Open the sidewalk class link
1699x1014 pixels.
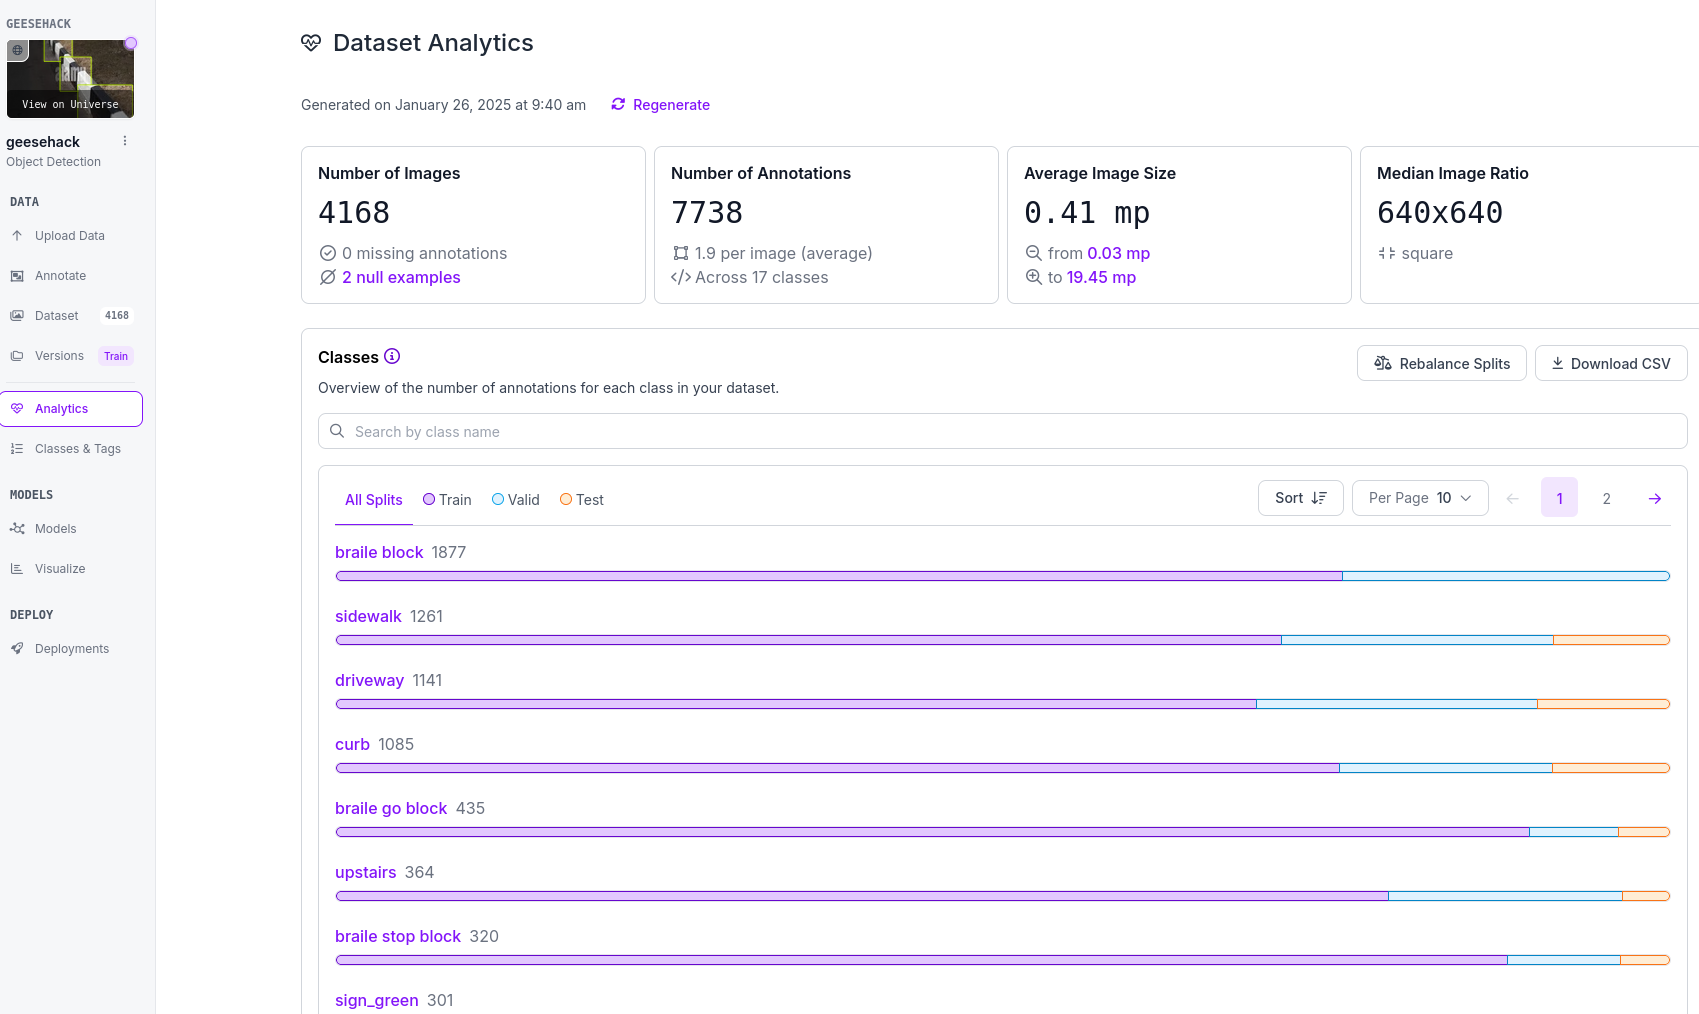click(x=368, y=616)
